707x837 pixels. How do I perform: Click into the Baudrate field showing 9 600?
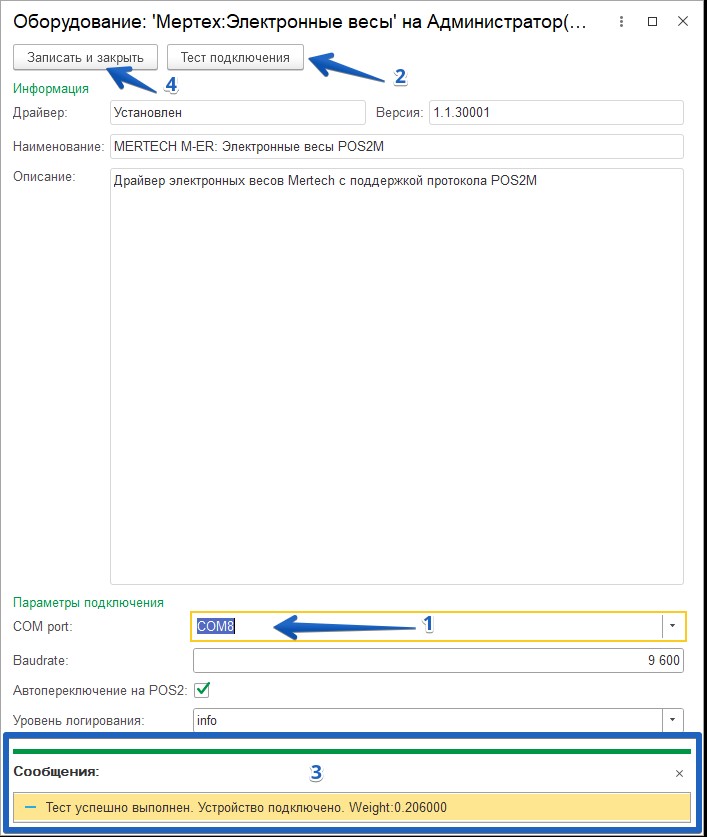437,661
